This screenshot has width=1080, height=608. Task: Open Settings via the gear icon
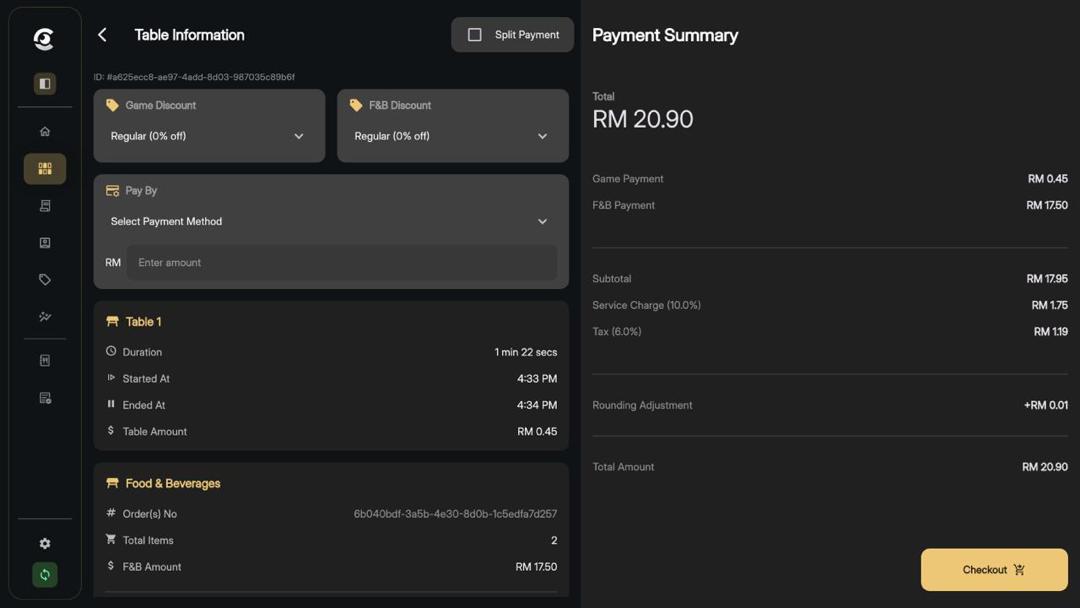44,543
